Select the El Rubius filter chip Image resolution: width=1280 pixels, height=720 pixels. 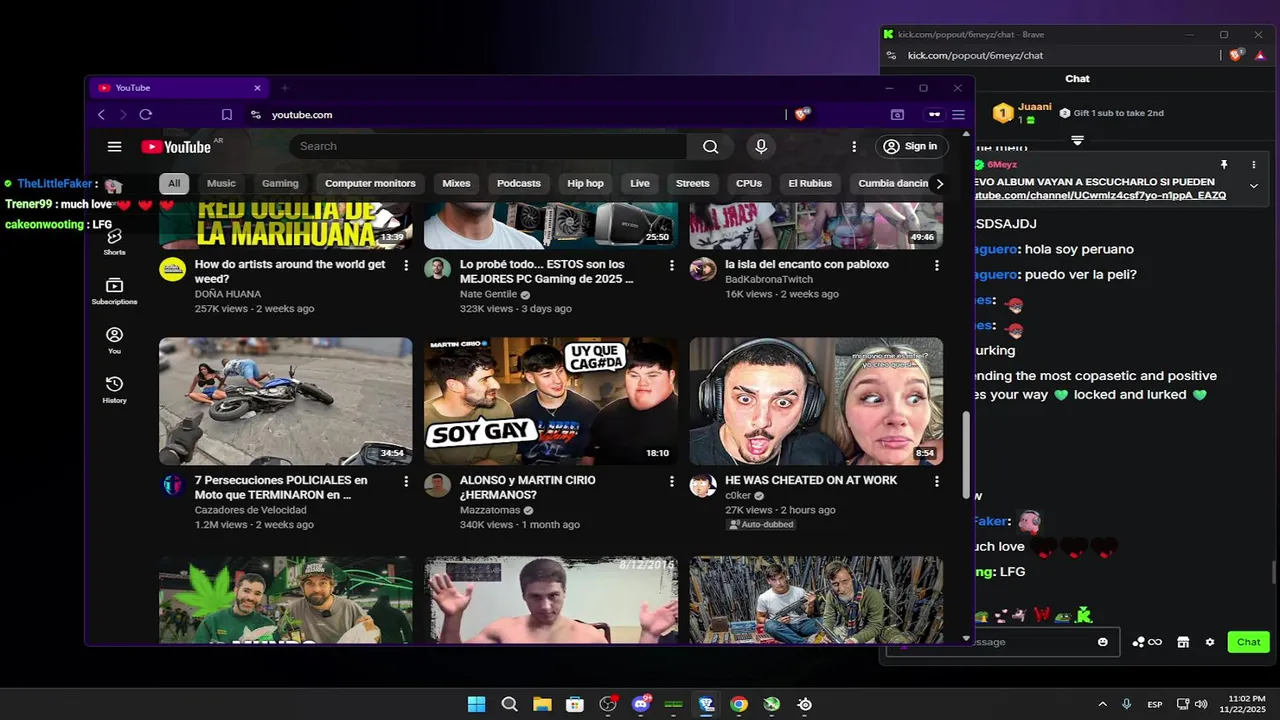[x=810, y=183]
